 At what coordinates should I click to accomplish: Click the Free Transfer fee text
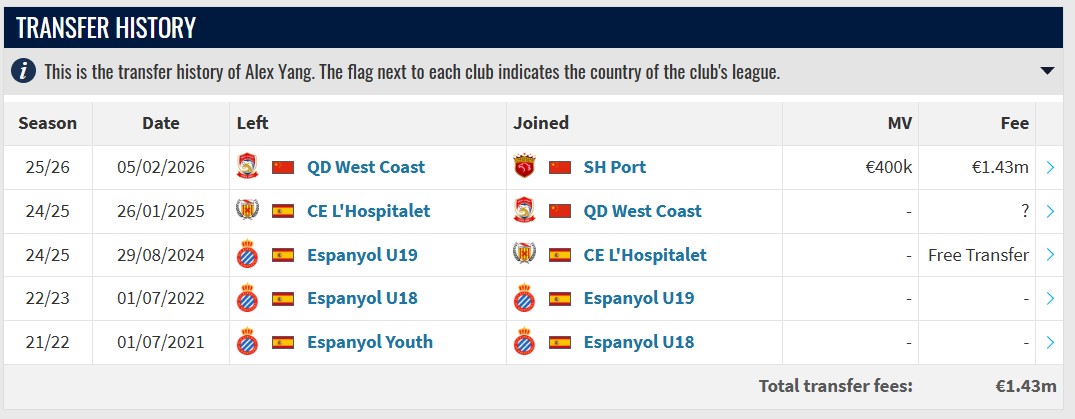click(x=978, y=255)
